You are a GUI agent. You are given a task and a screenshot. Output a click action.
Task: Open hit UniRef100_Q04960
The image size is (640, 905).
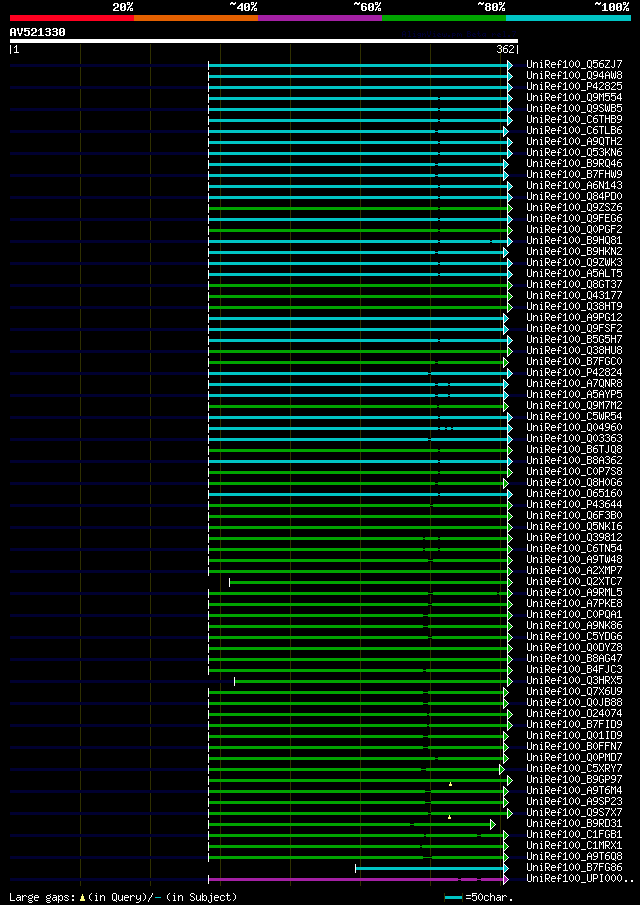click(x=574, y=428)
